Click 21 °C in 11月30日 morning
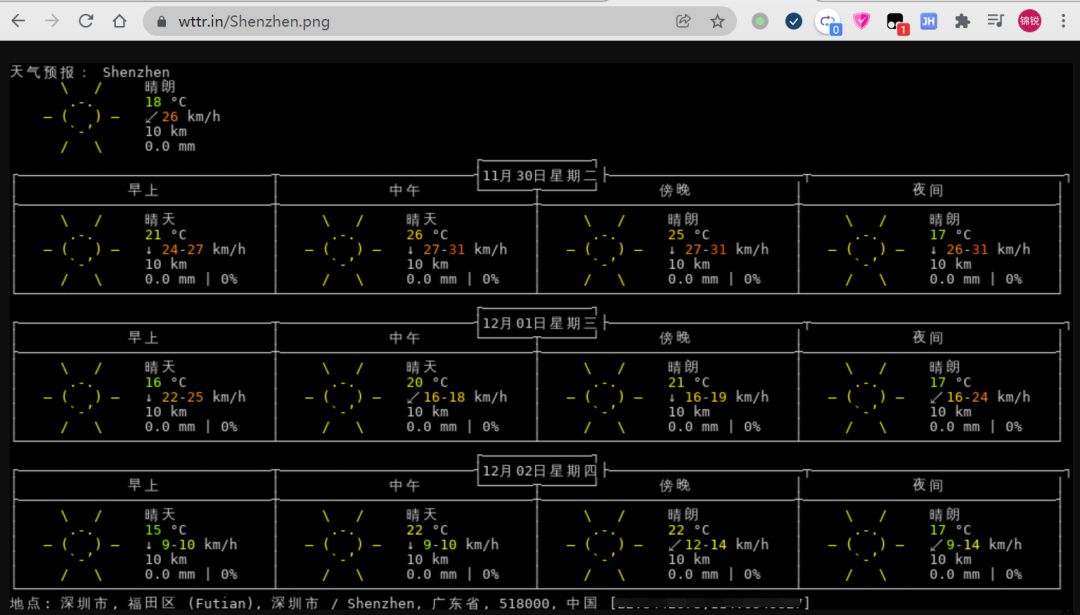The height and width of the screenshot is (615, 1080). (165, 235)
